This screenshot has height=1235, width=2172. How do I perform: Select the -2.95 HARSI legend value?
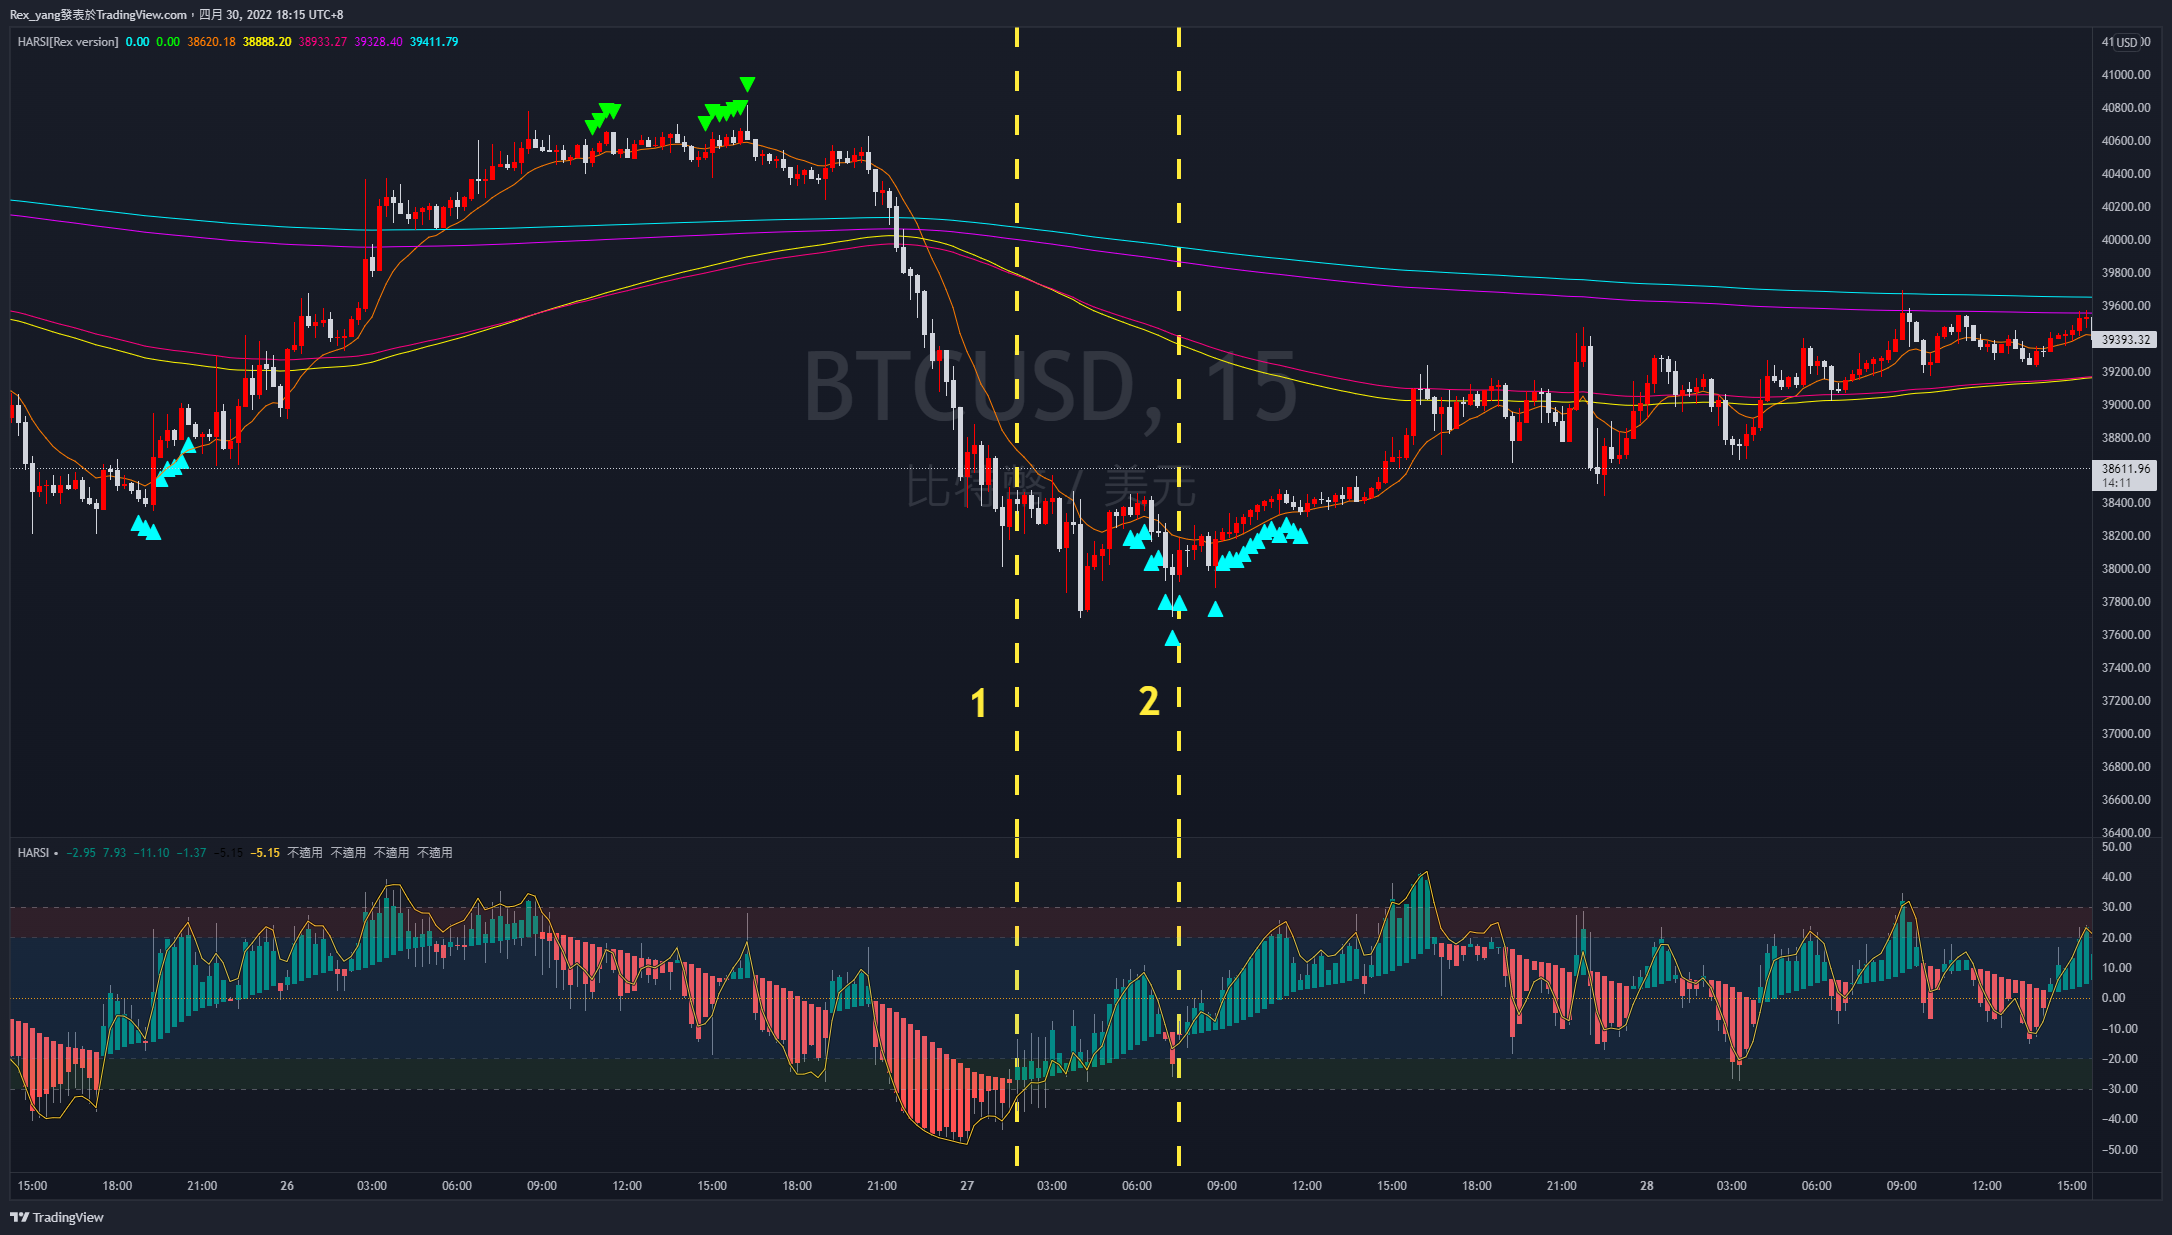coord(81,853)
